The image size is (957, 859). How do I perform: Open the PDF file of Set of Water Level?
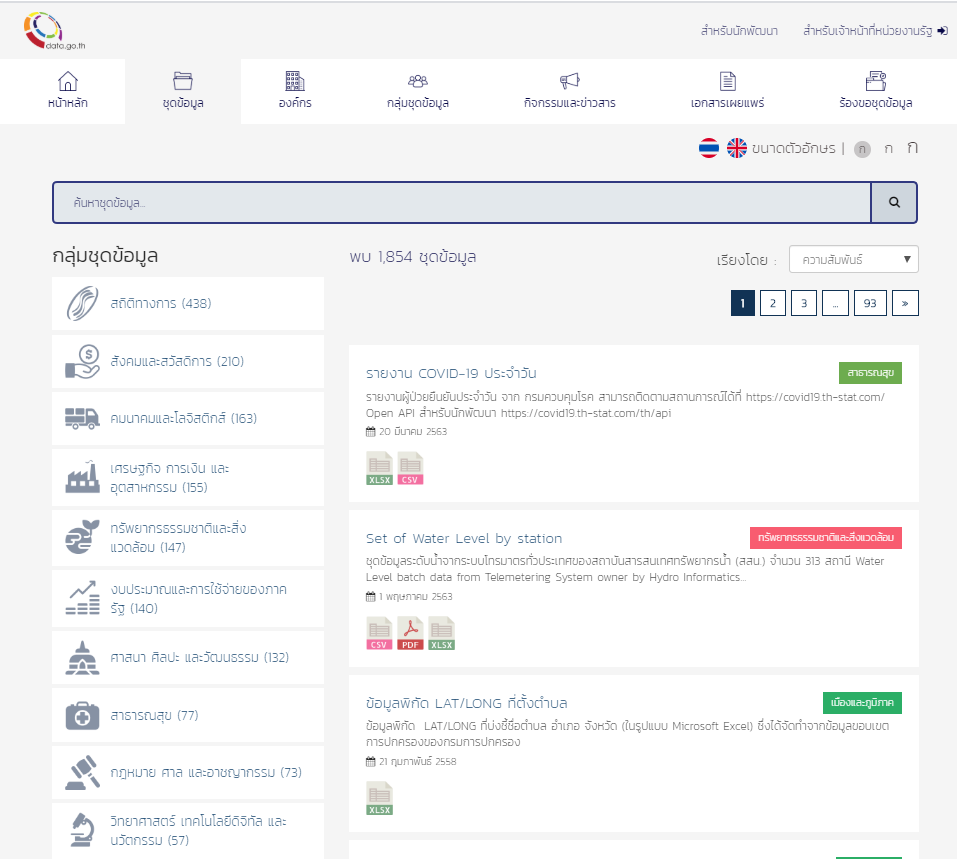tap(410, 634)
